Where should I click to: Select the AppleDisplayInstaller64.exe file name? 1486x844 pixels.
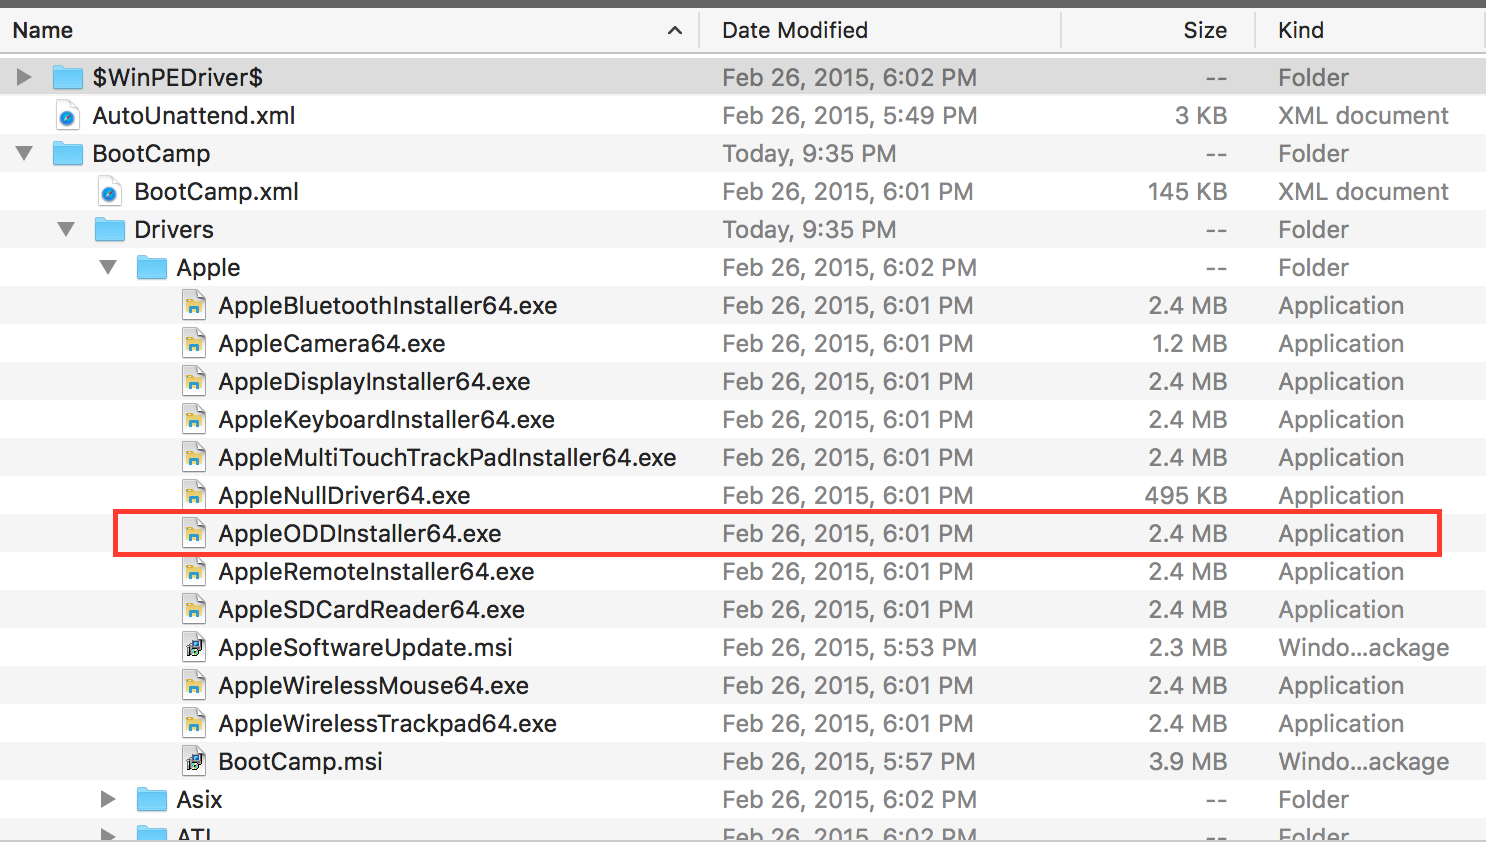click(x=374, y=382)
